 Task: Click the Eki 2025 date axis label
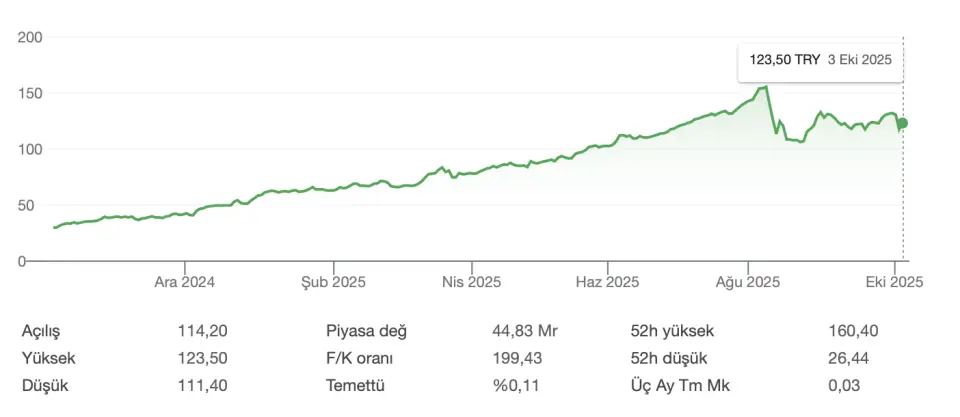894,282
